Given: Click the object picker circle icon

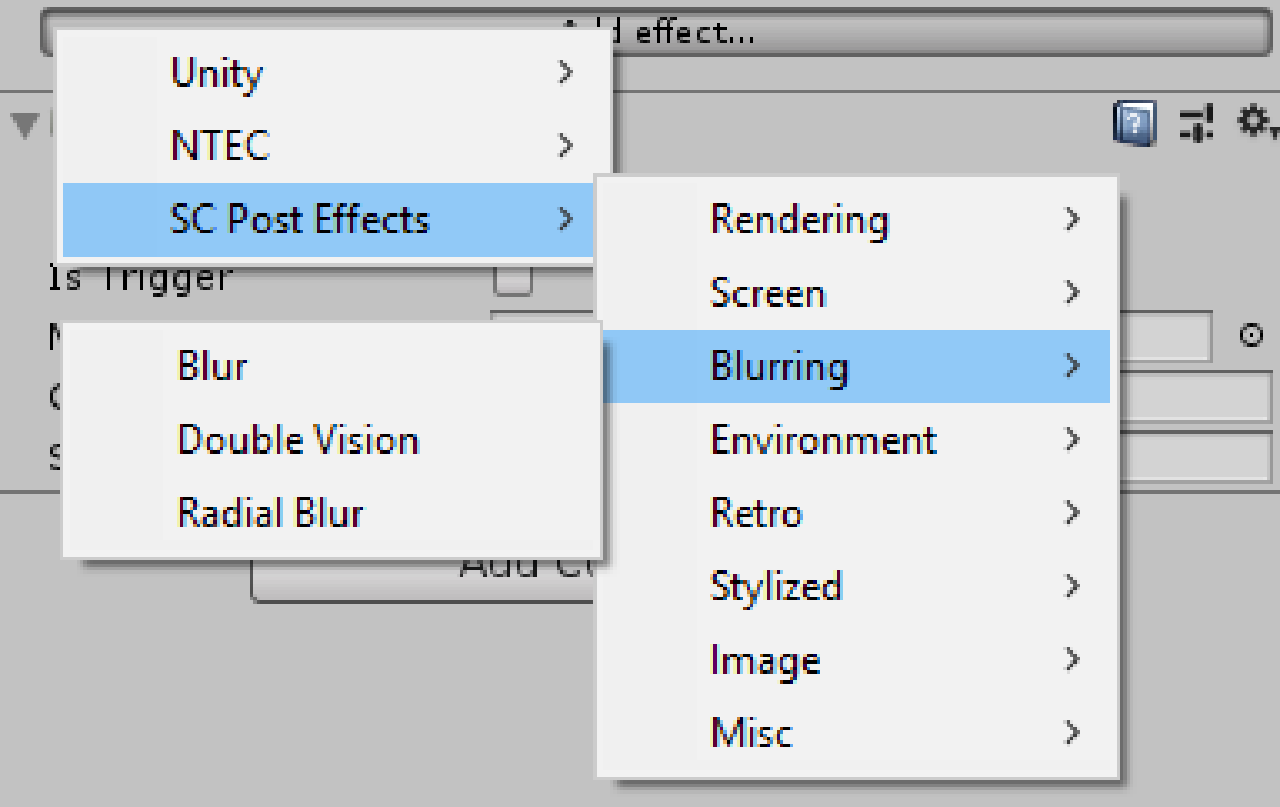Looking at the screenshot, I should click(1251, 336).
